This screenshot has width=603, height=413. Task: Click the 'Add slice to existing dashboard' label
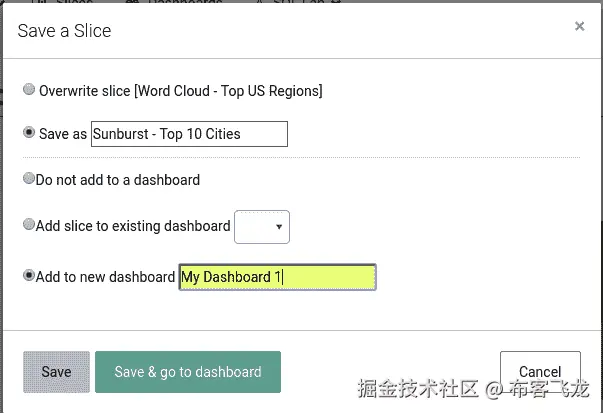133,227
